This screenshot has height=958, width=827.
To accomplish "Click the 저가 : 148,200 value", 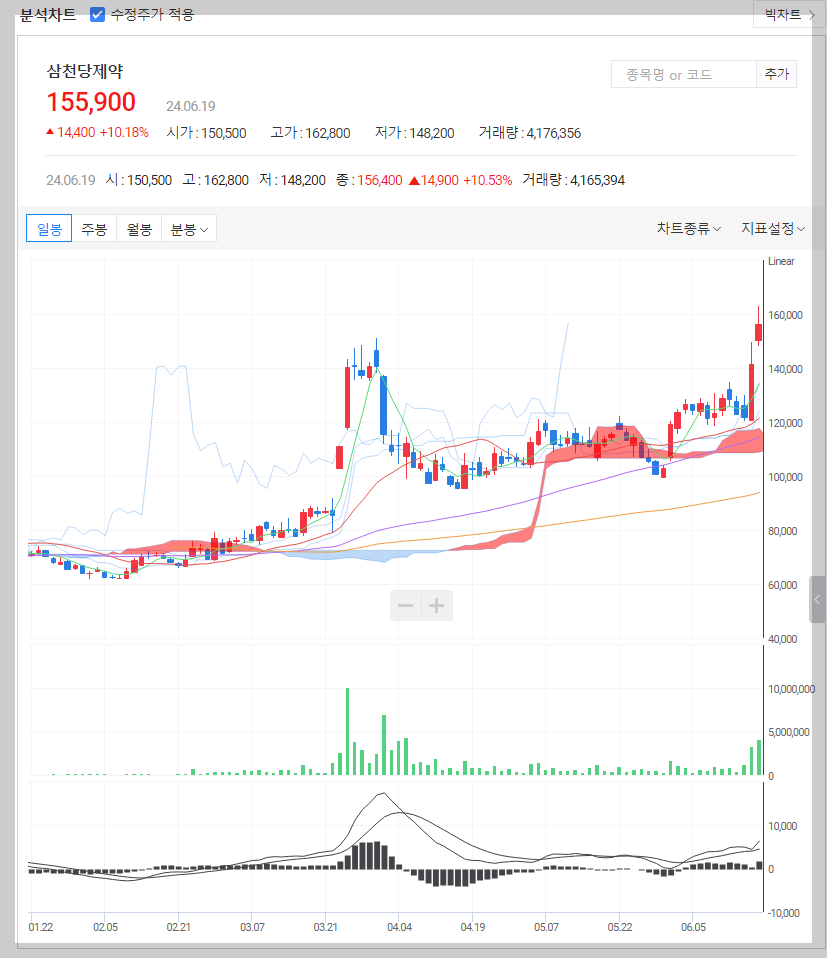I will [415, 133].
